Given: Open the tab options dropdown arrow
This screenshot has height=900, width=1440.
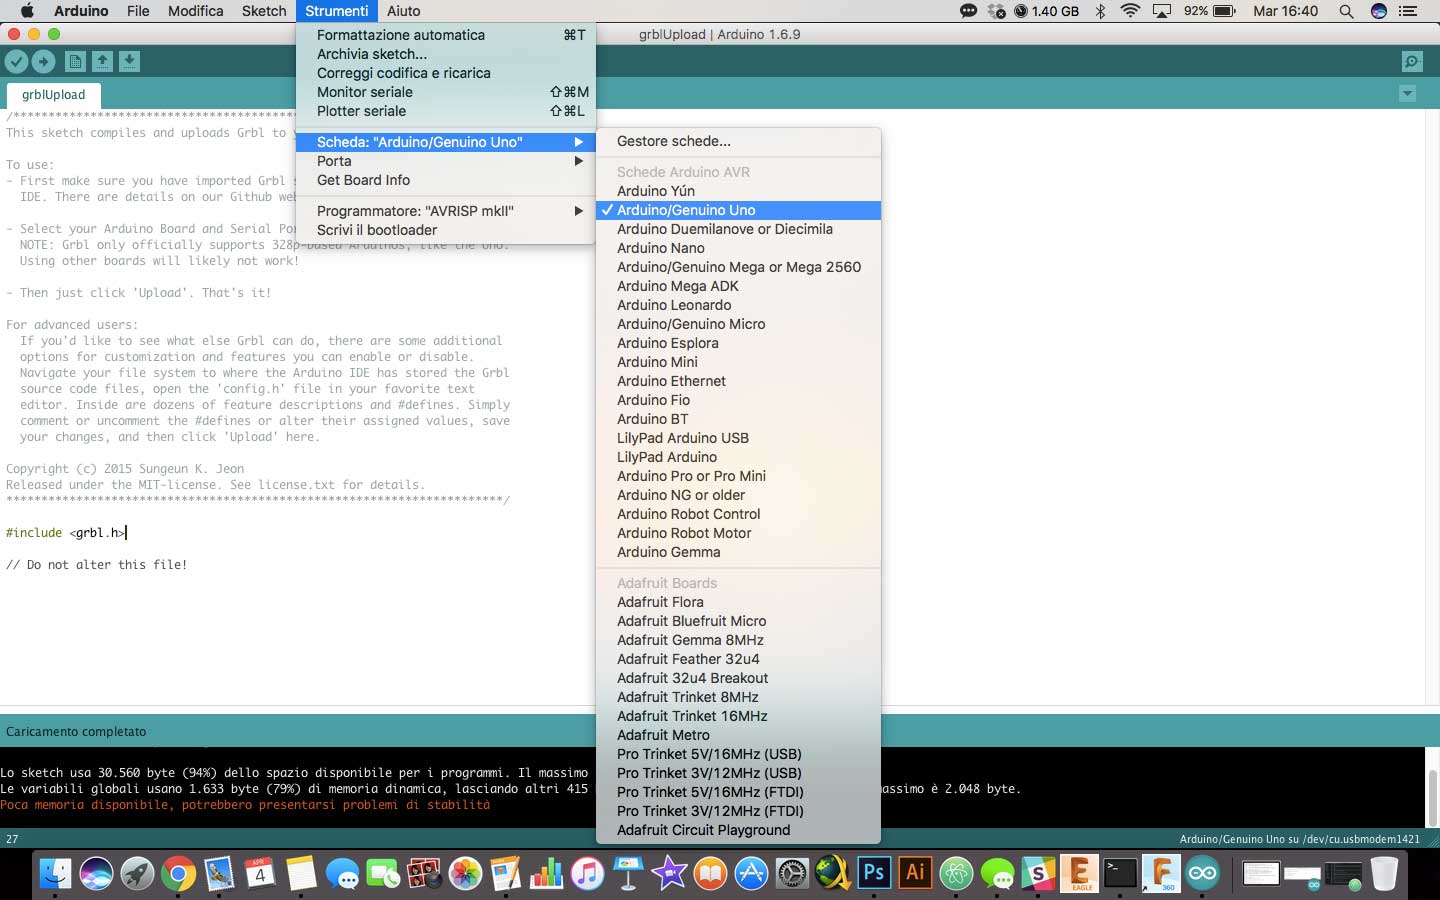Looking at the screenshot, I should click(x=1407, y=94).
